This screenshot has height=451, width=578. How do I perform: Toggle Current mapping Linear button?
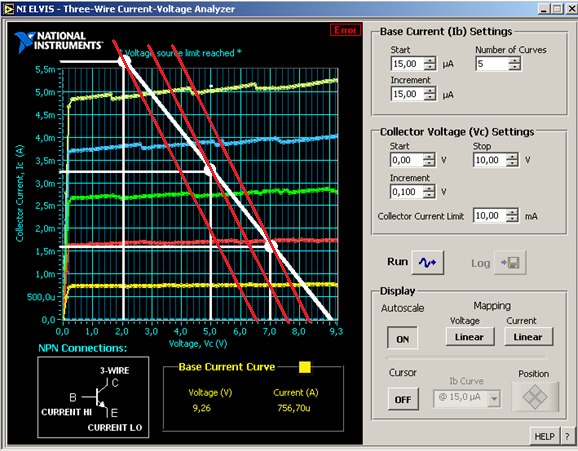click(x=528, y=337)
